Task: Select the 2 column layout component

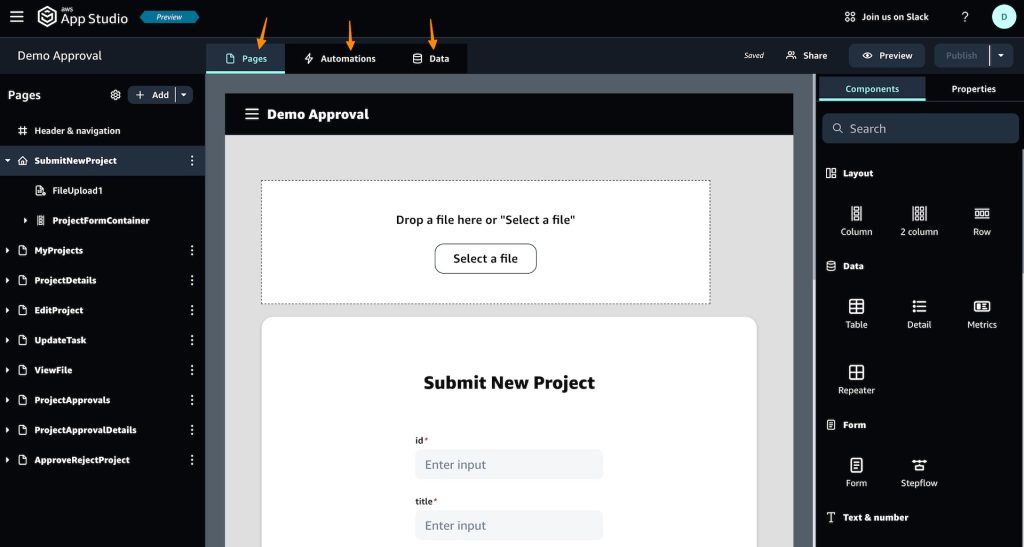Action: point(919,220)
